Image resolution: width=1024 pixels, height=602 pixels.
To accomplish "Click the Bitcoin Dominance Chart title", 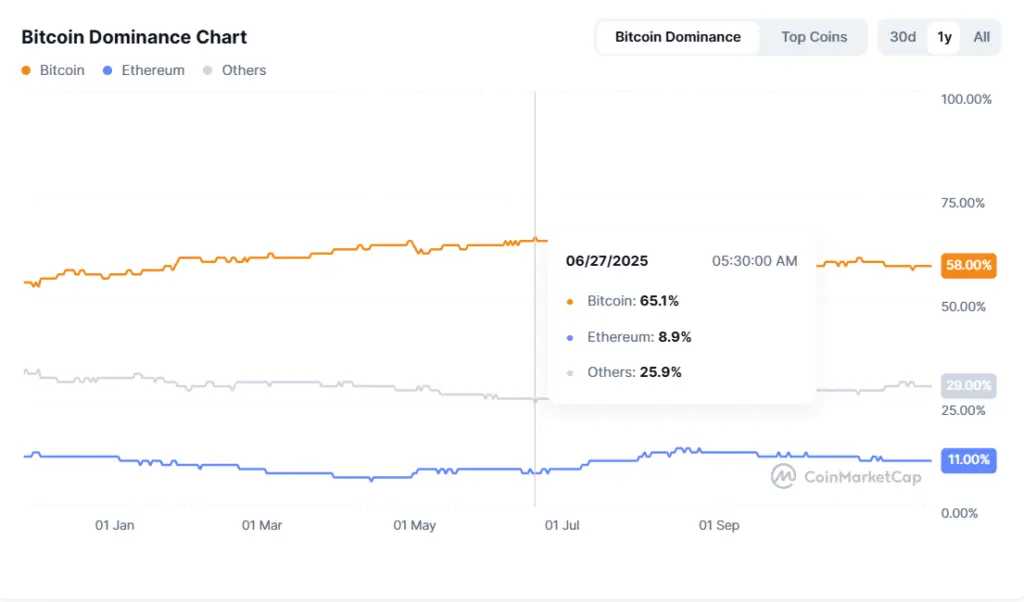I will click(x=133, y=37).
